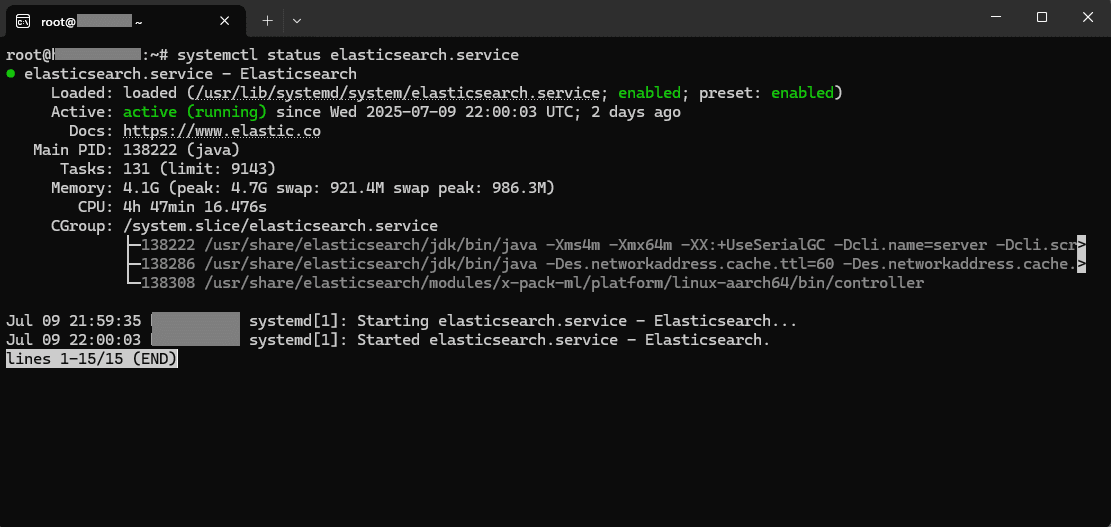Image resolution: width=1111 pixels, height=527 pixels.
Task: Click the truncation marker on the 138286 process line
Action: coord(1081,264)
